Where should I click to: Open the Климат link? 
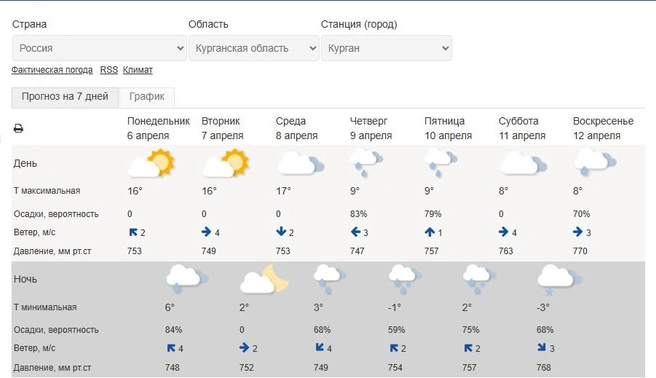coord(138,70)
